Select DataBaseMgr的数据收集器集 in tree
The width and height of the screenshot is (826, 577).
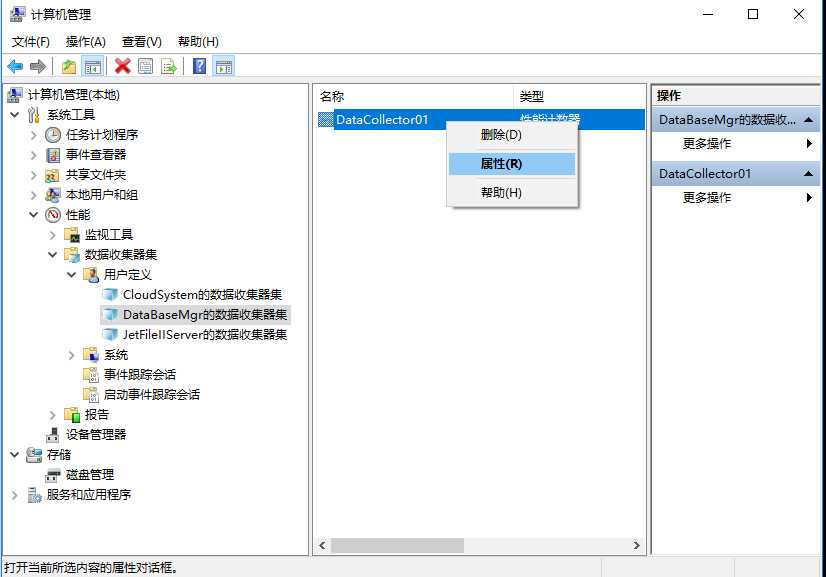coord(205,315)
